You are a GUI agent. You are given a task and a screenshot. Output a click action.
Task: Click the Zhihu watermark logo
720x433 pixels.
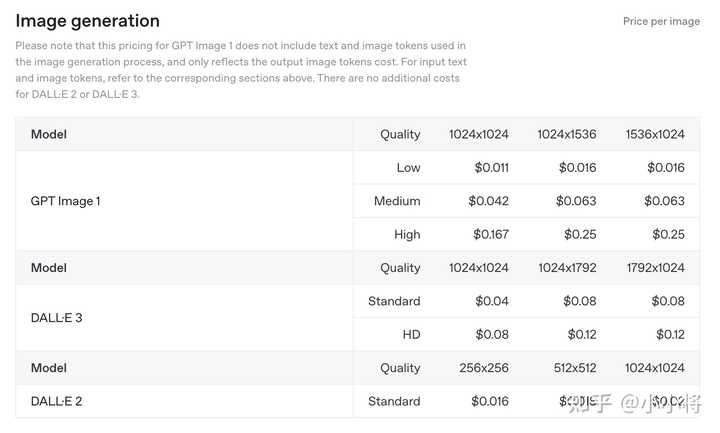click(586, 403)
